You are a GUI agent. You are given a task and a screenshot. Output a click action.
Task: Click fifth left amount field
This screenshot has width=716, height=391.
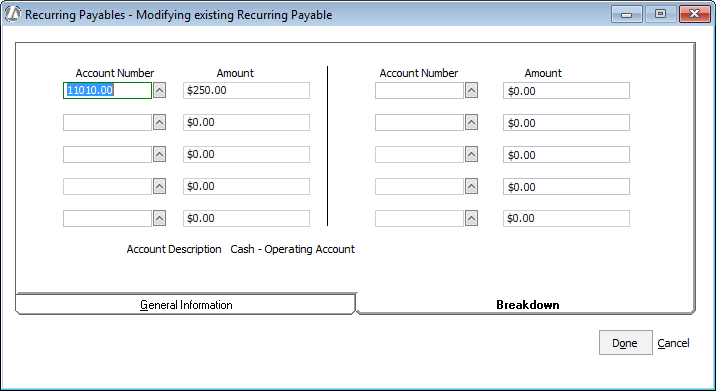[247, 218]
